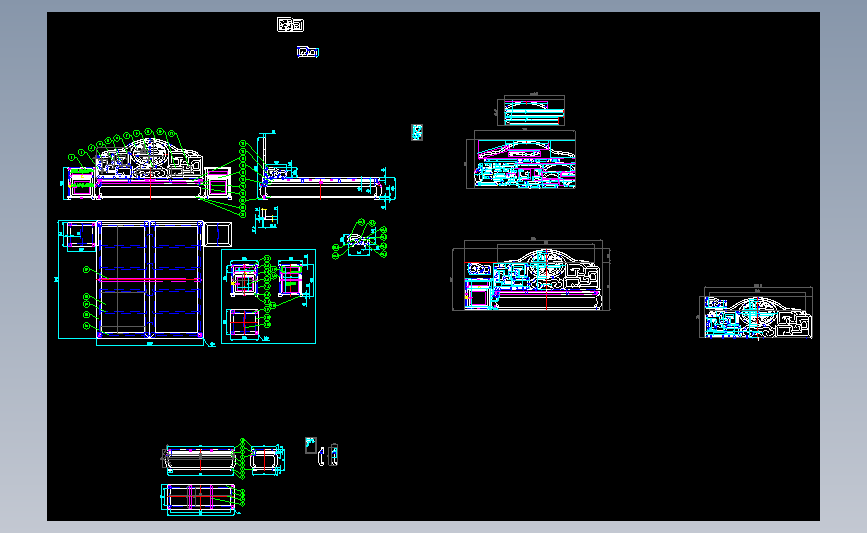Select the bench front elevation drawing

pos(201,459)
